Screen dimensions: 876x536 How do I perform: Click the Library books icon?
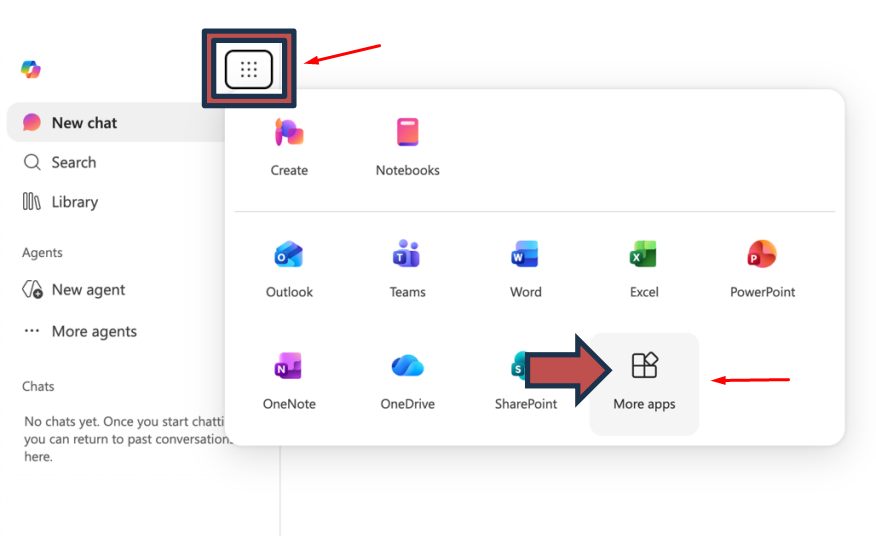(x=31, y=201)
